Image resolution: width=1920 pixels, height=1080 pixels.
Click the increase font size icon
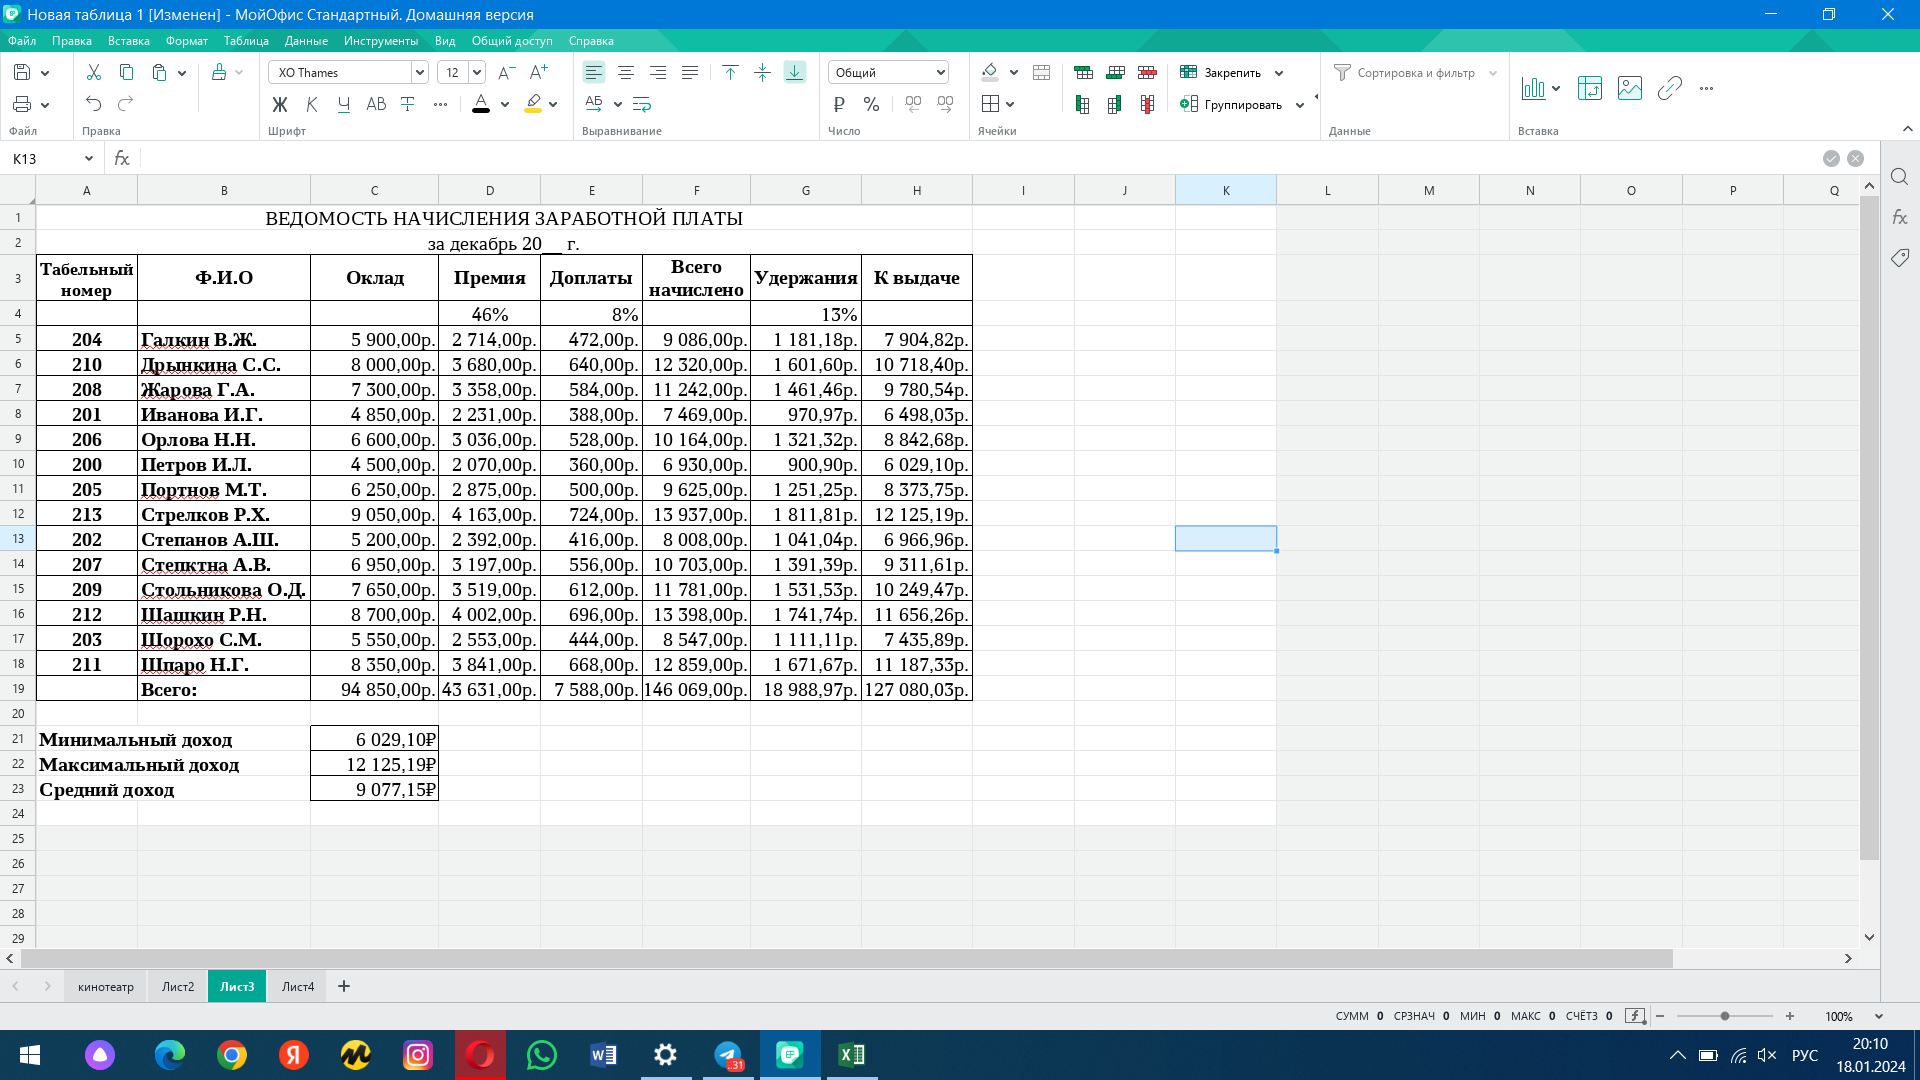539,72
